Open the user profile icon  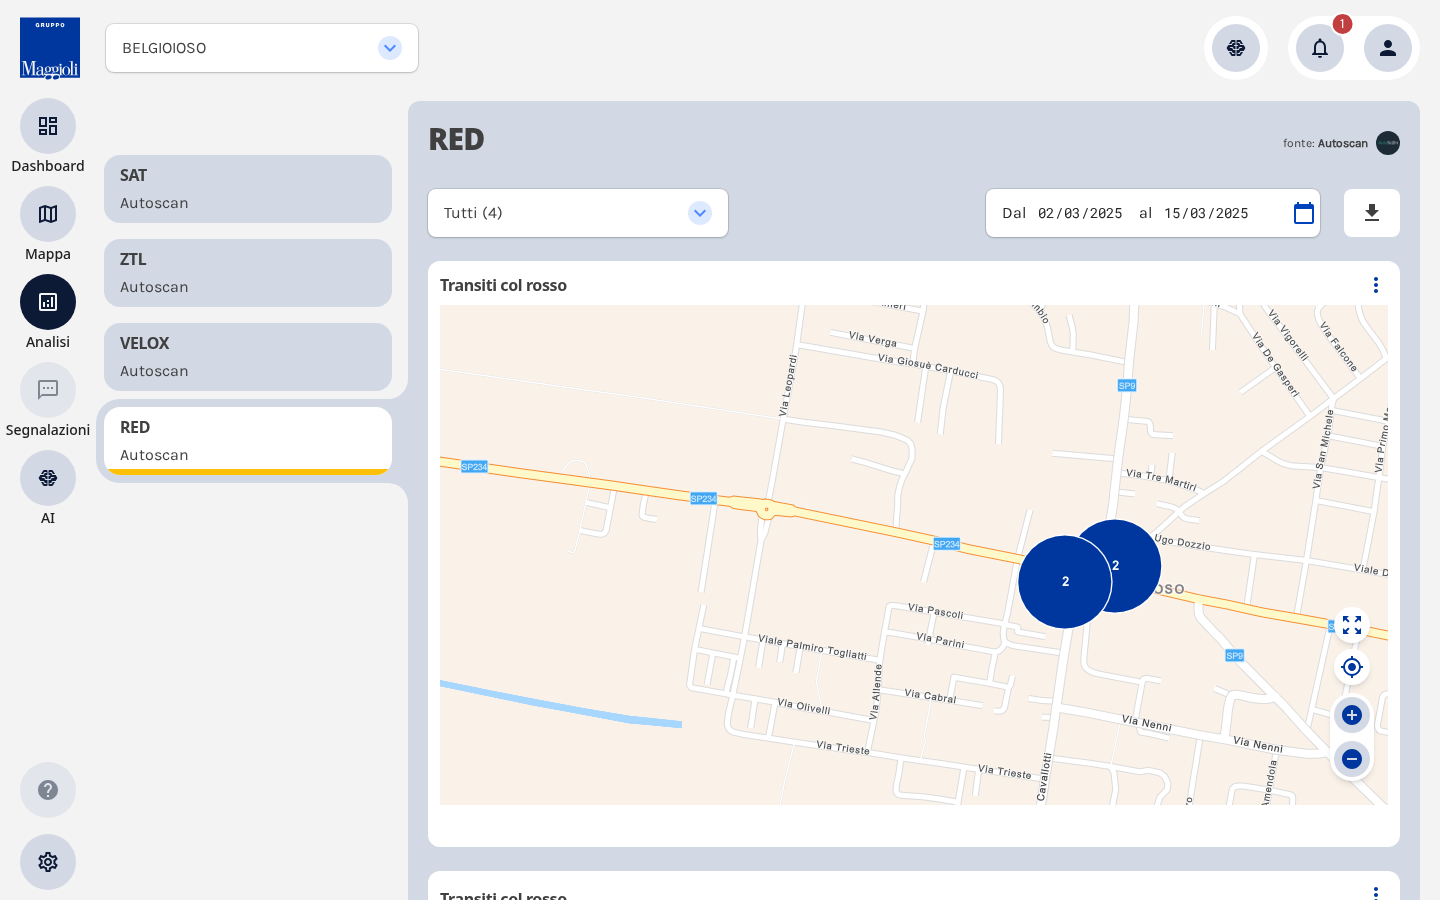[x=1388, y=48]
